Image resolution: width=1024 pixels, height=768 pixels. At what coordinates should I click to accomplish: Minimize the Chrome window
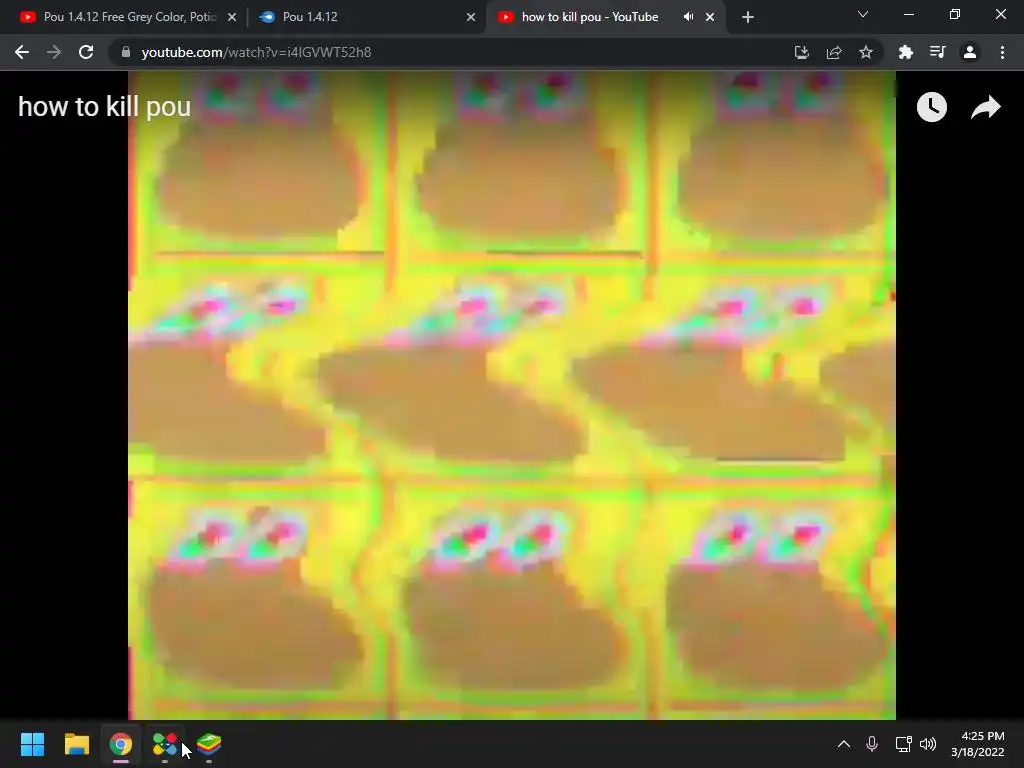908,14
